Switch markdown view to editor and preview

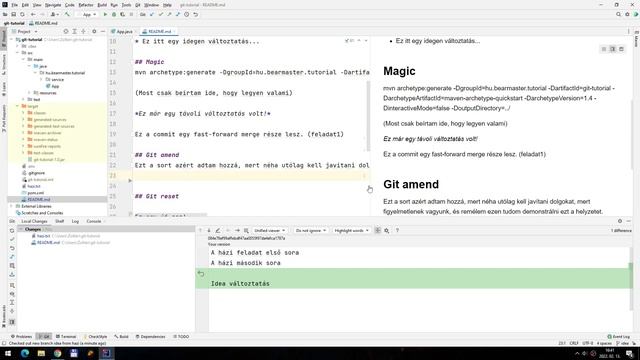coord(613,49)
